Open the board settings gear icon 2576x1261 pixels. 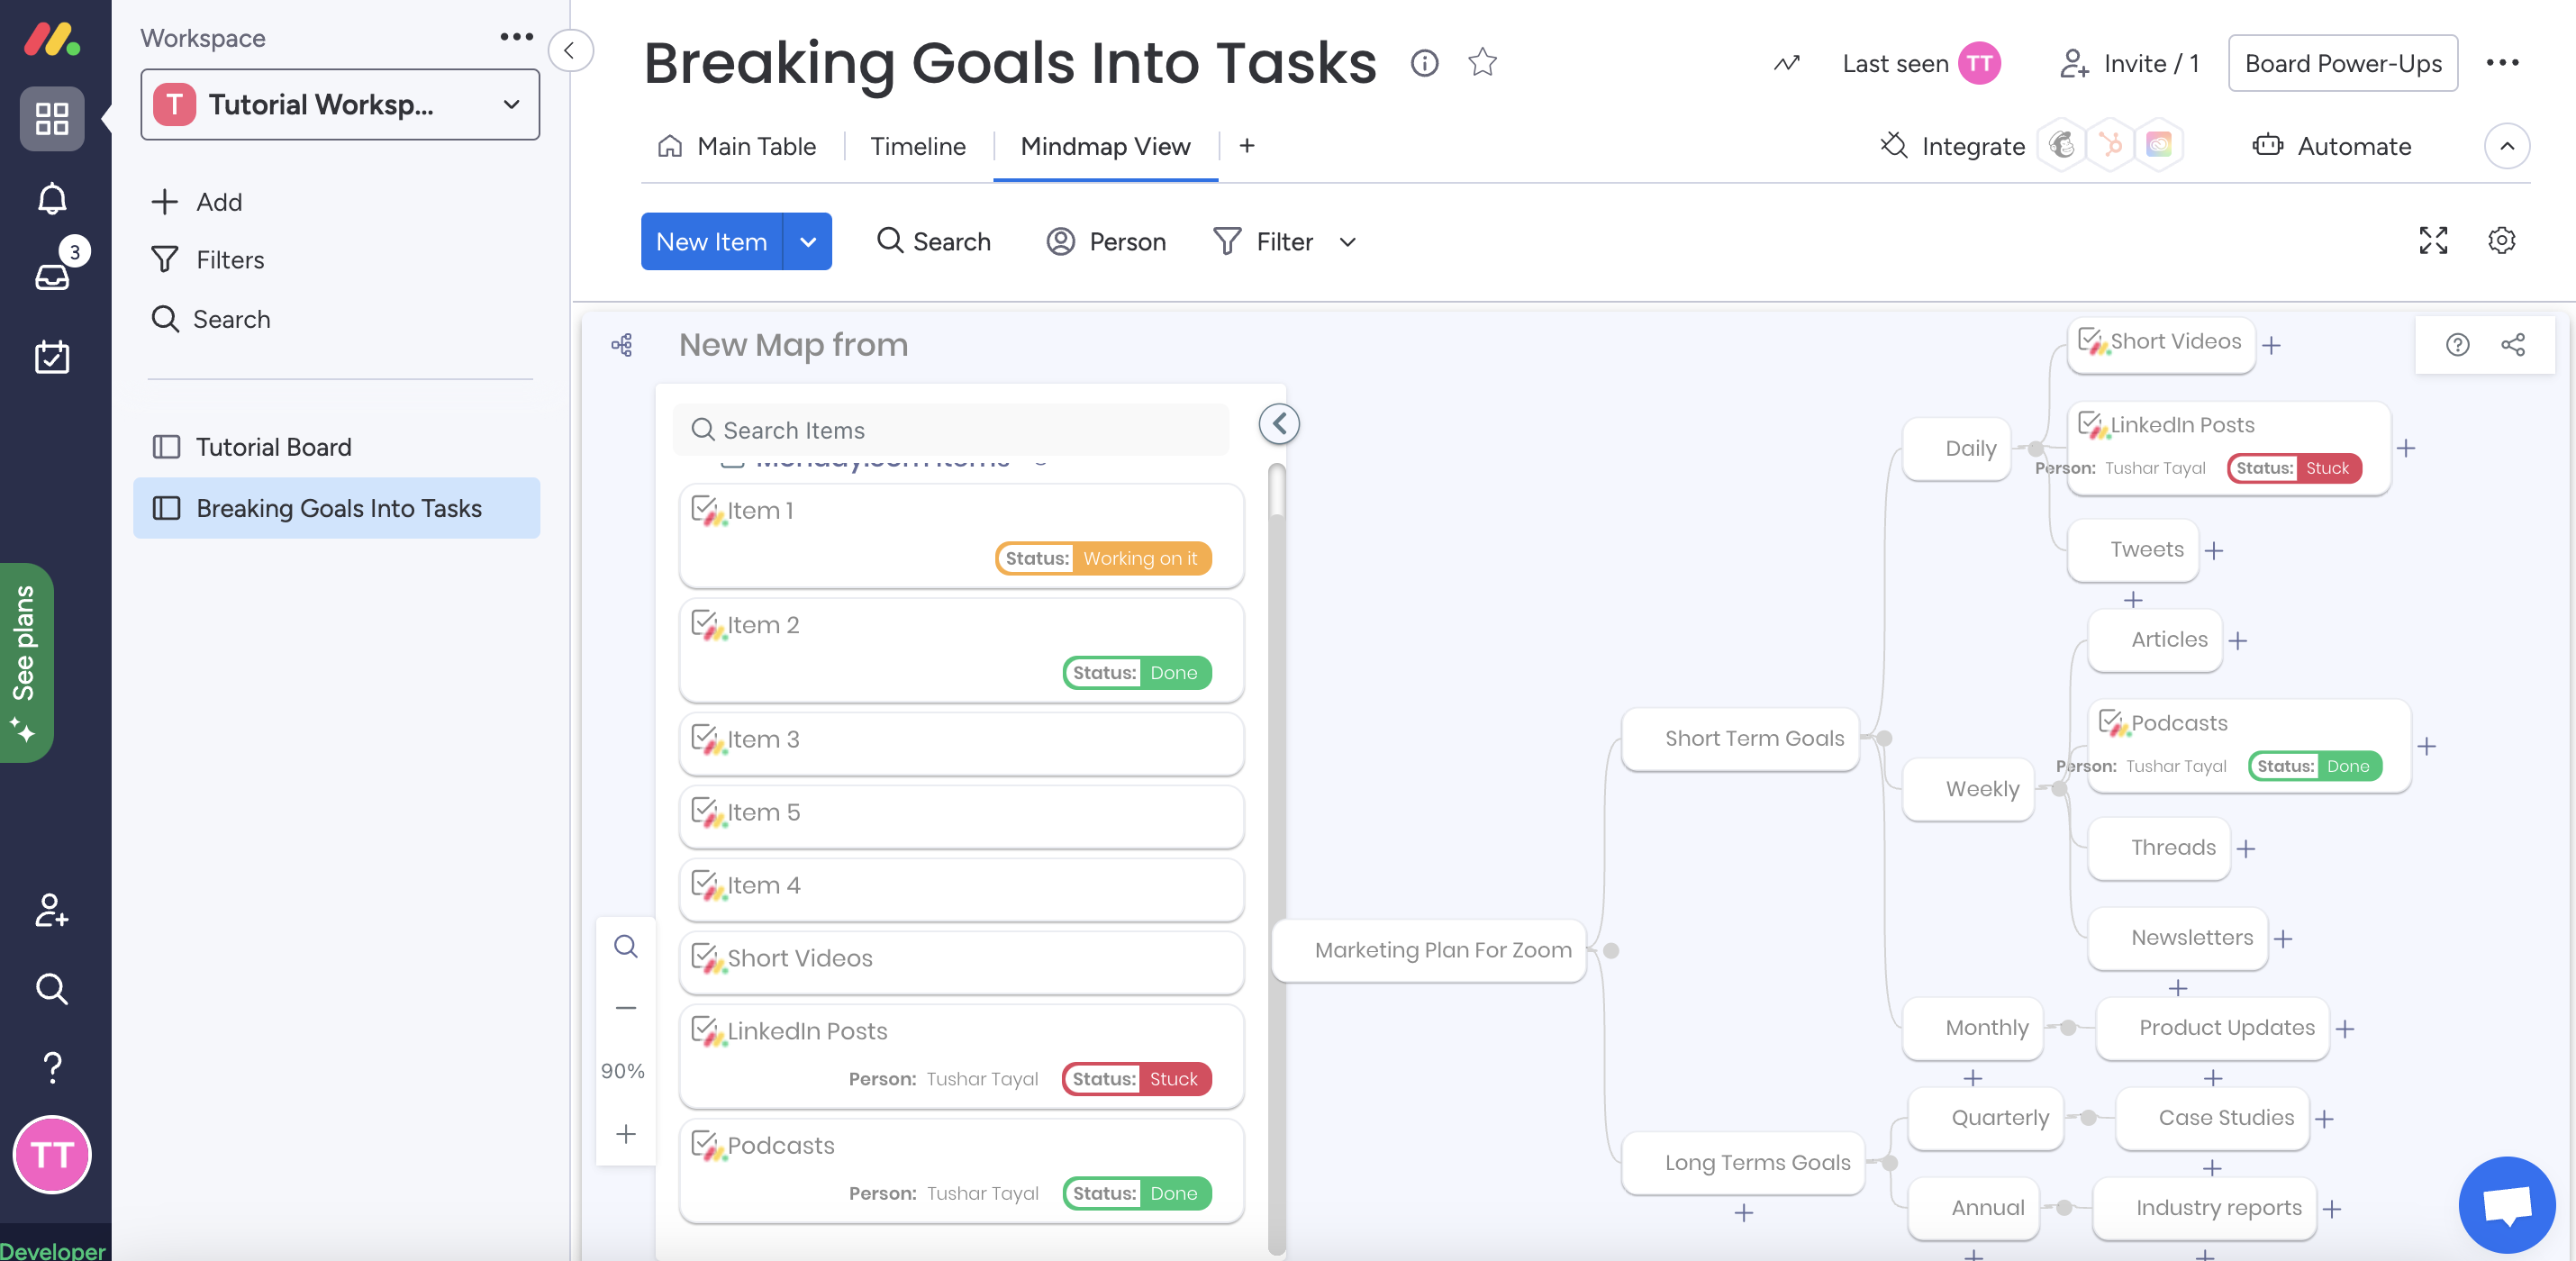[x=2502, y=241]
